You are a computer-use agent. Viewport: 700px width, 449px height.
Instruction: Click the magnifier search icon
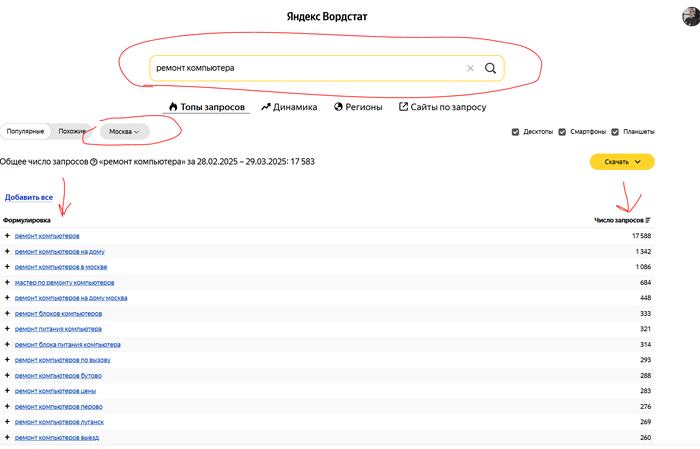point(490,68)
